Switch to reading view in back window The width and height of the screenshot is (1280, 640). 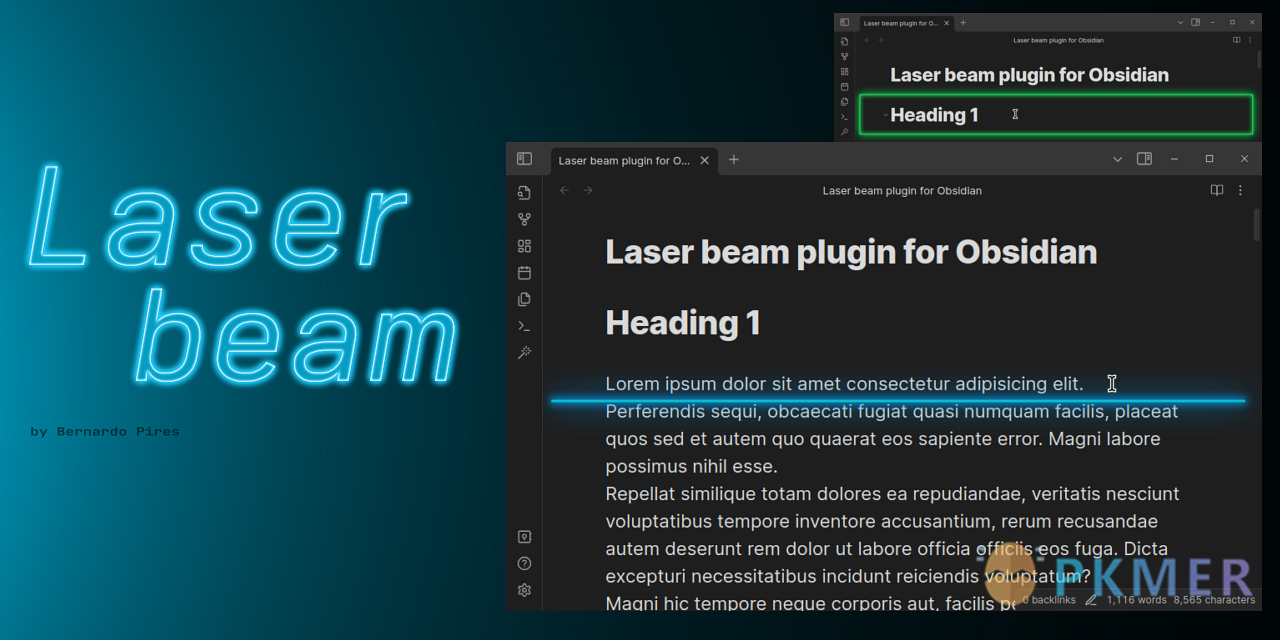click(1236, 40)
